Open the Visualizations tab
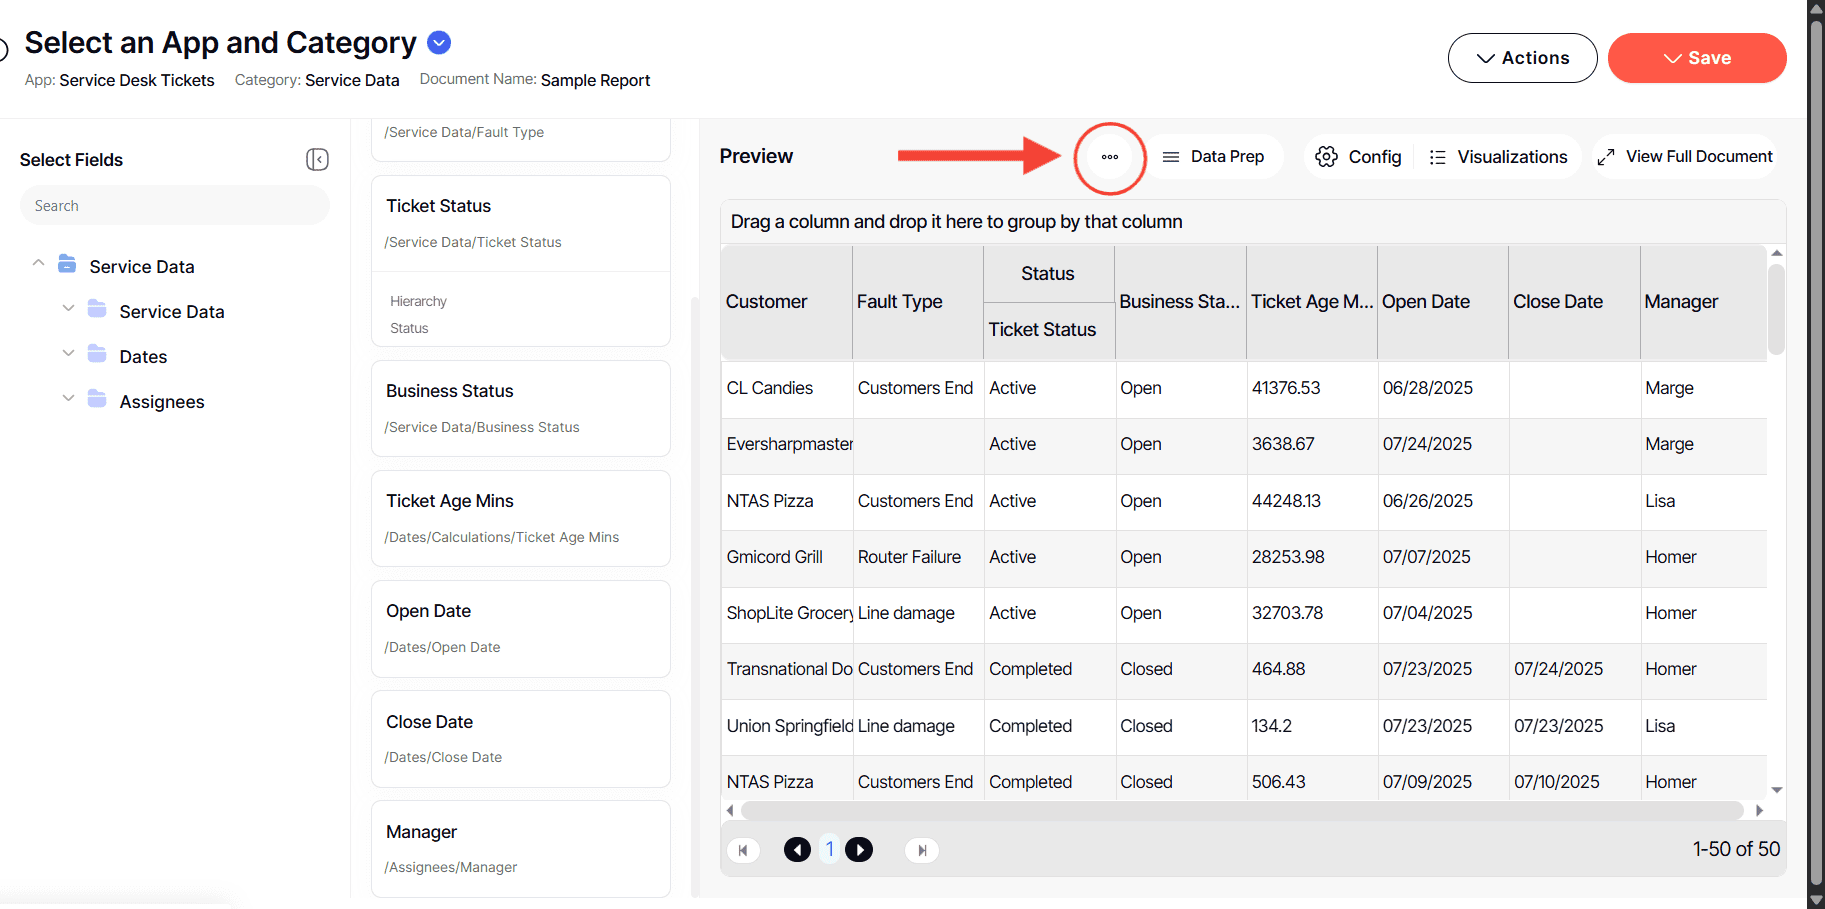This screenshot has width=1825, height=909. pos(1498,157)
